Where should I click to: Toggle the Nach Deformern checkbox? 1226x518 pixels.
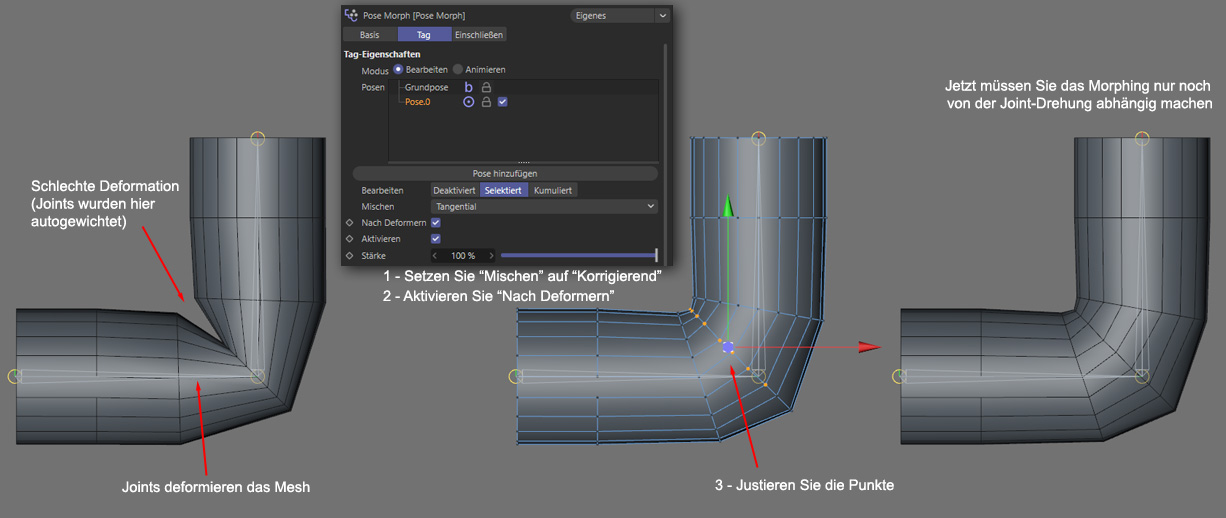point(435,223)
